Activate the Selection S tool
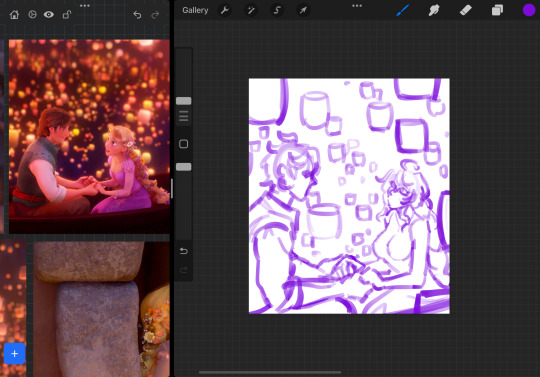This screenshot has width=540, height=377. 277,10
